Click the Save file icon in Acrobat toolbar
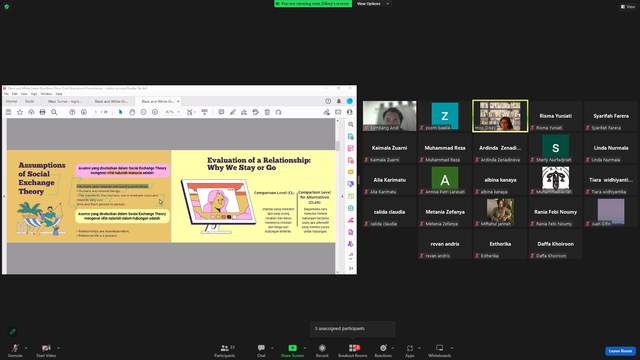Screen dimensions: 640x360 tap(8, 112)
